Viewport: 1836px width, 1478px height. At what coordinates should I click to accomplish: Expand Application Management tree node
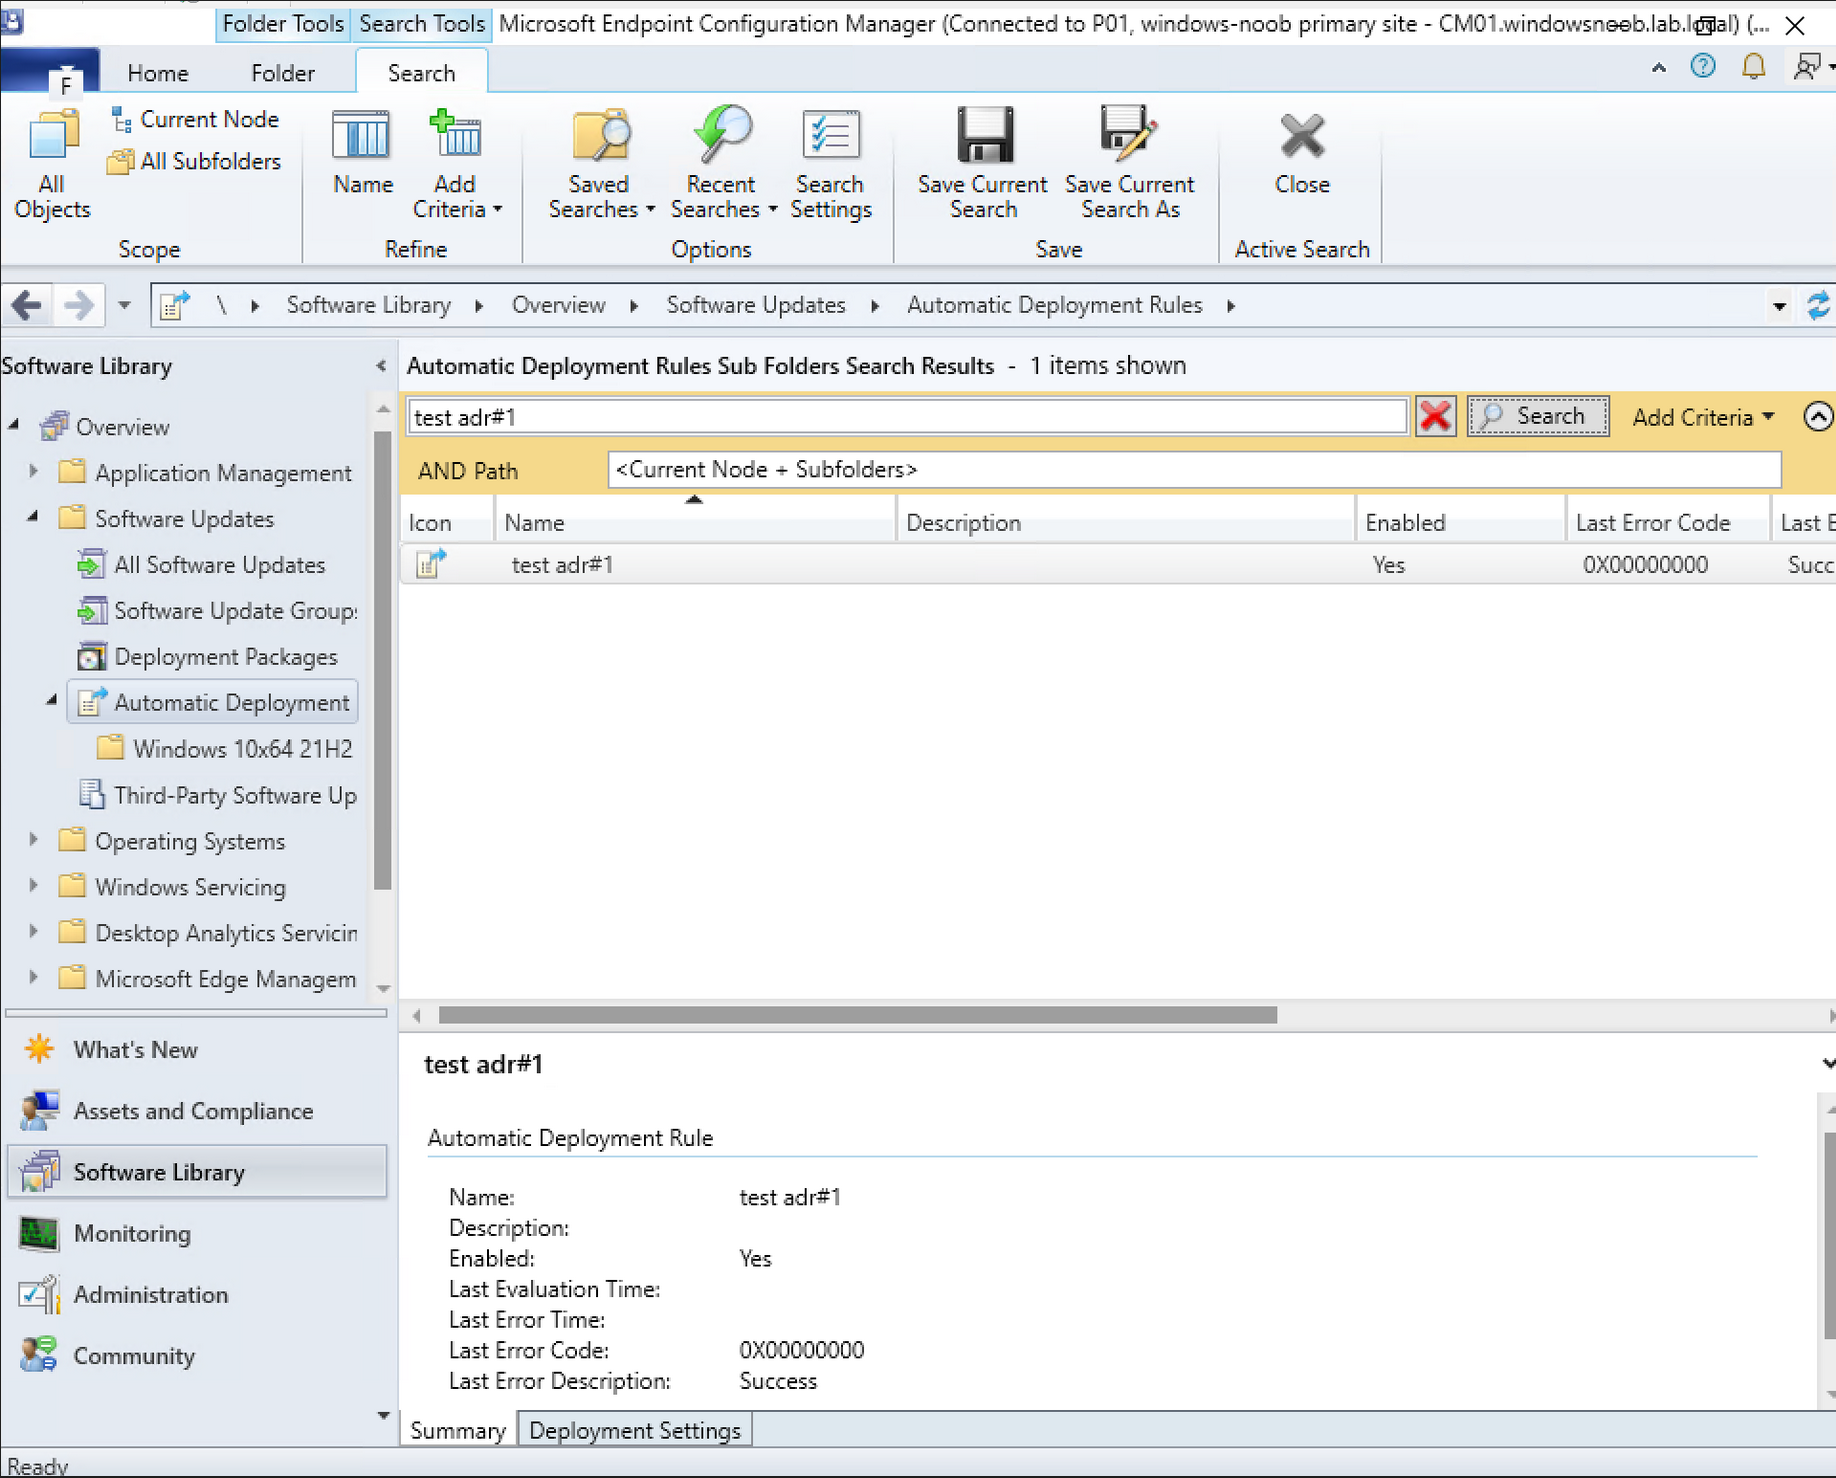tap(33, 471)
